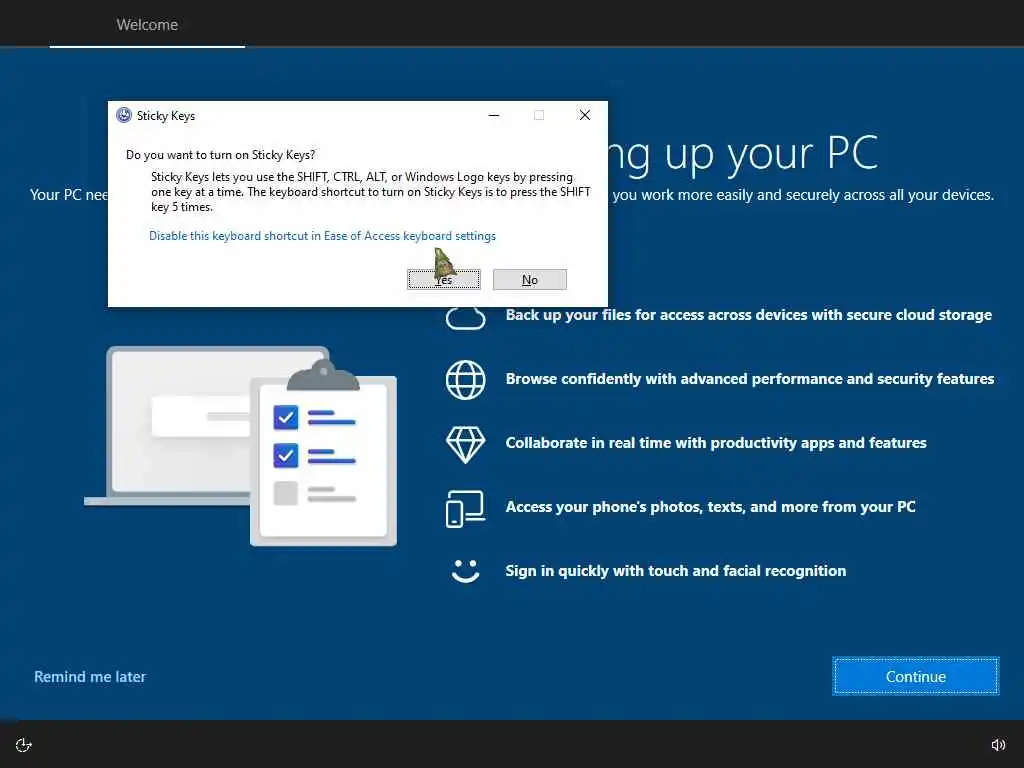Click Yes to turn on Sticky Keys

click(443, 280)
